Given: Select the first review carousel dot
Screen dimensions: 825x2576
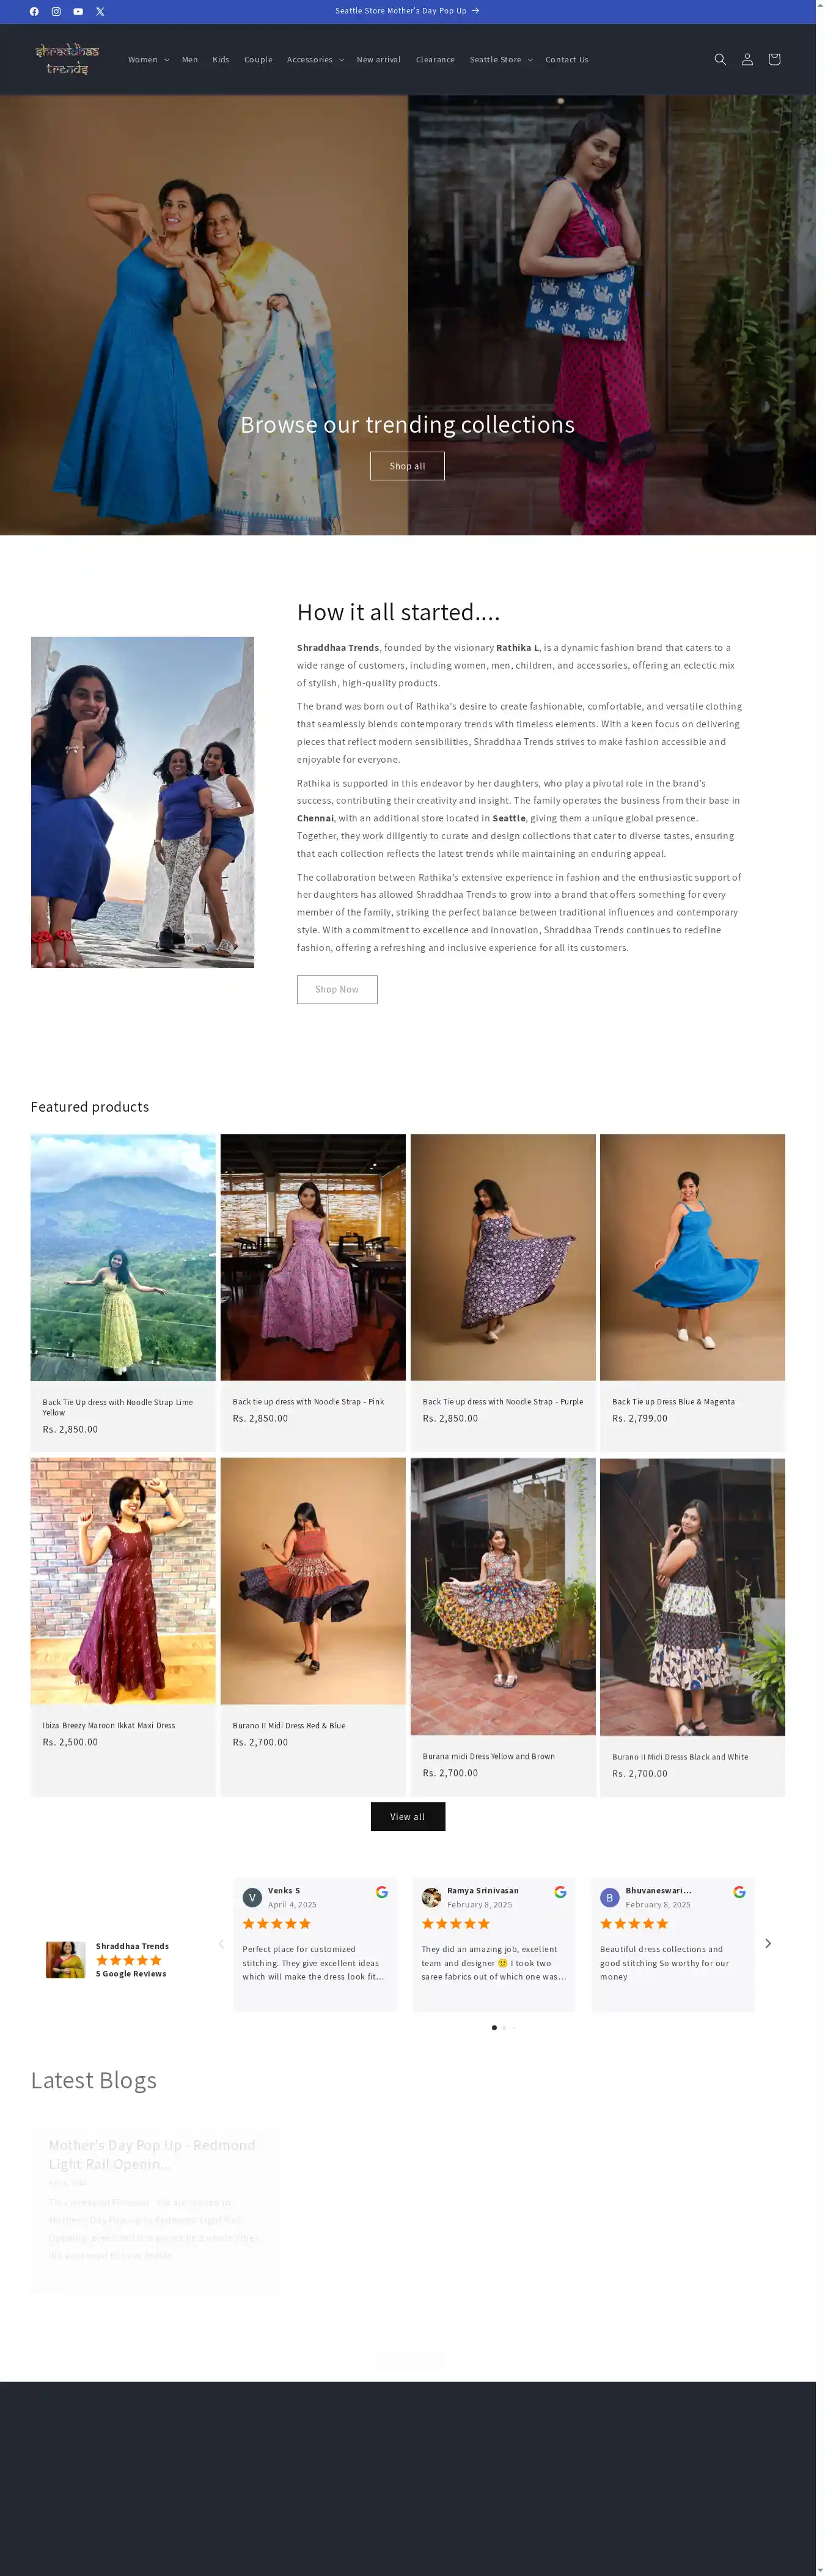Looking at the screenshot, I should click(x=494, y=2027).
